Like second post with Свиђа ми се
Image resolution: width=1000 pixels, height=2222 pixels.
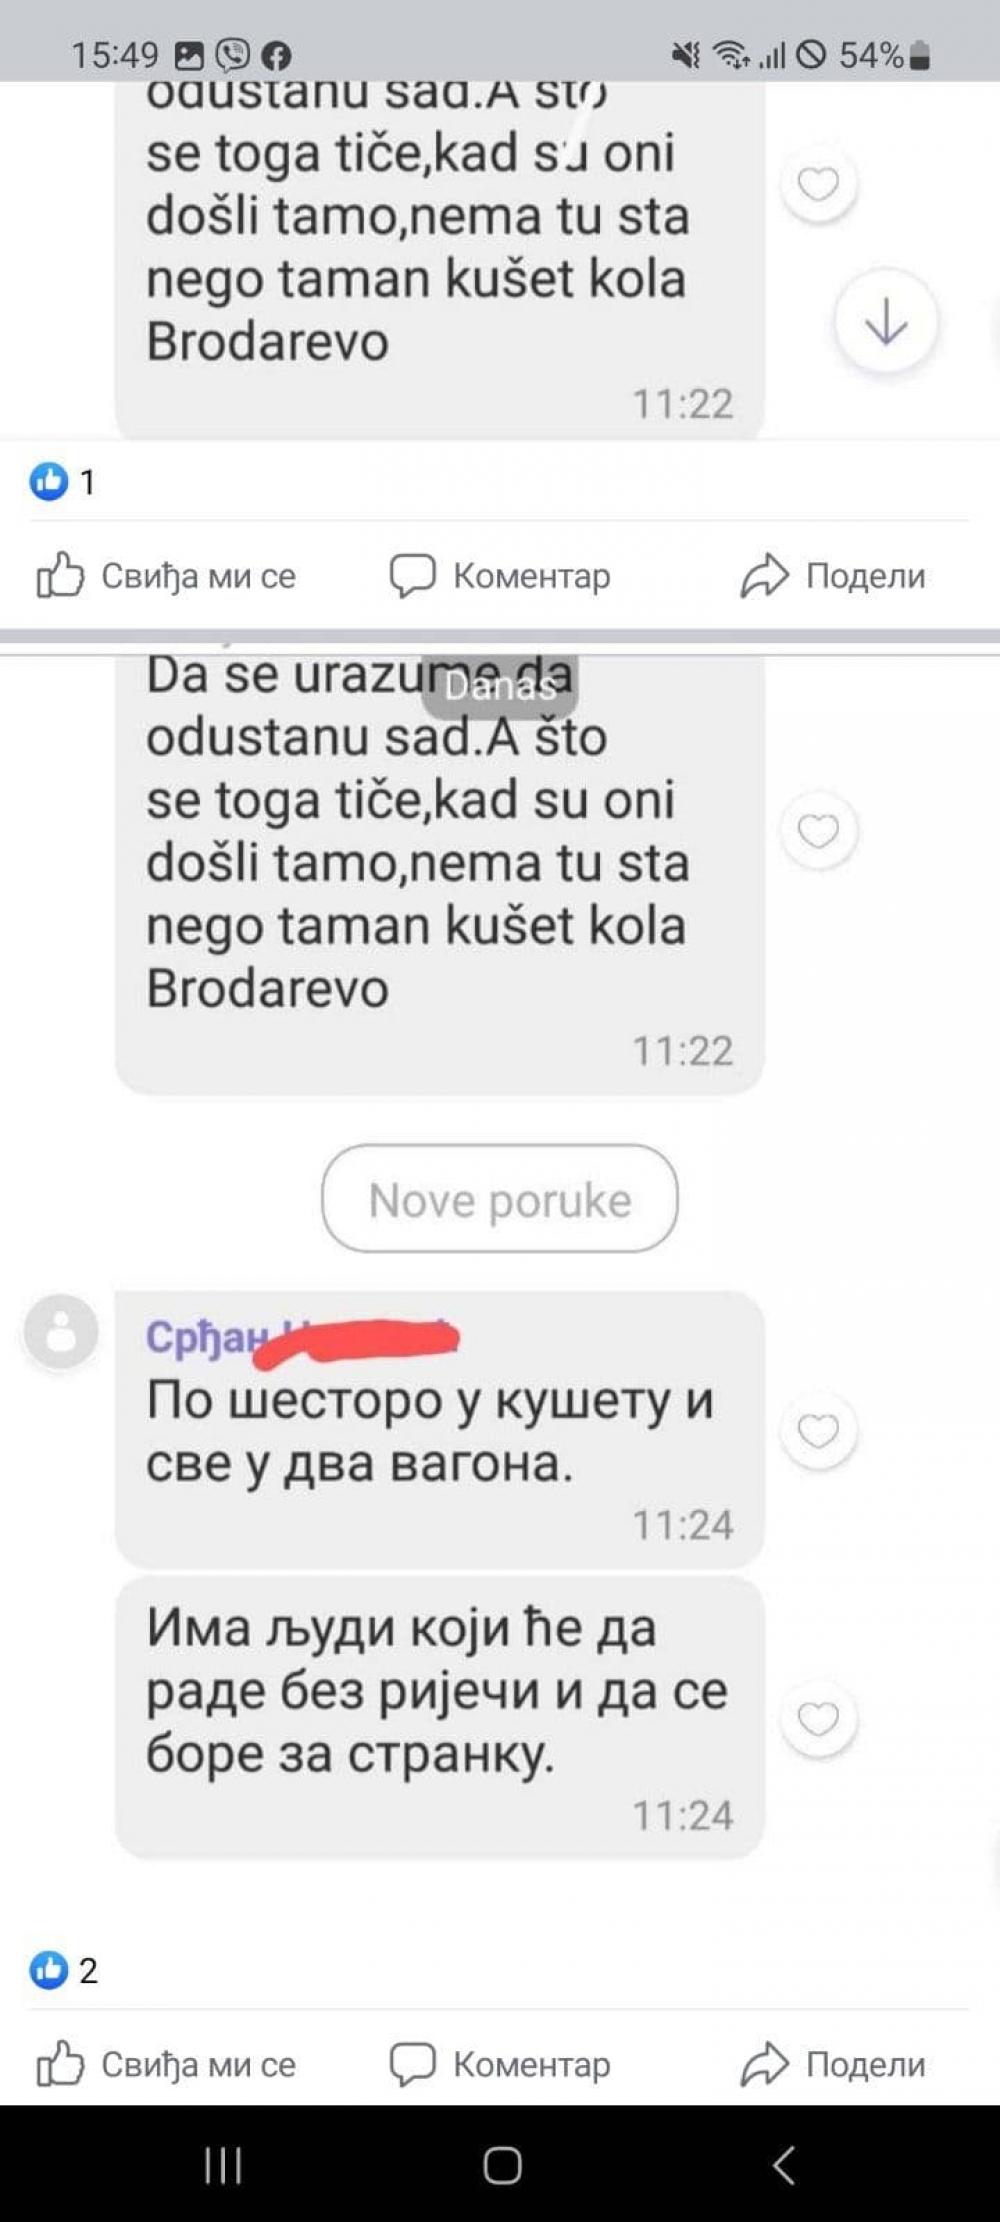pyautogui.click(x=166, y=2064)
